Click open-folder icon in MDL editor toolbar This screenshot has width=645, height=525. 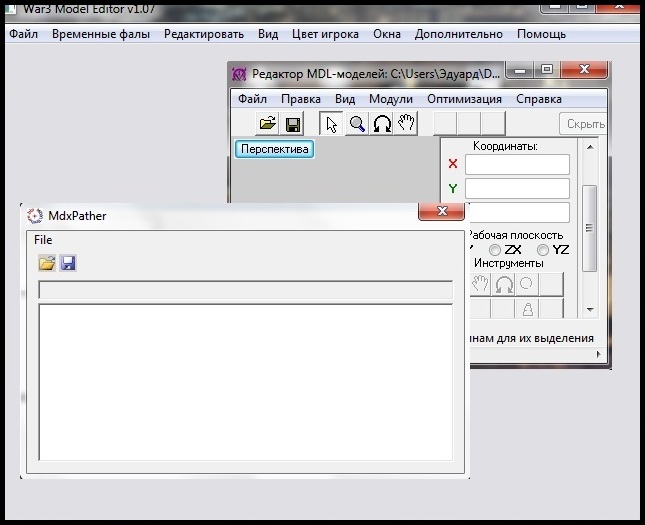tap(267, 123)
